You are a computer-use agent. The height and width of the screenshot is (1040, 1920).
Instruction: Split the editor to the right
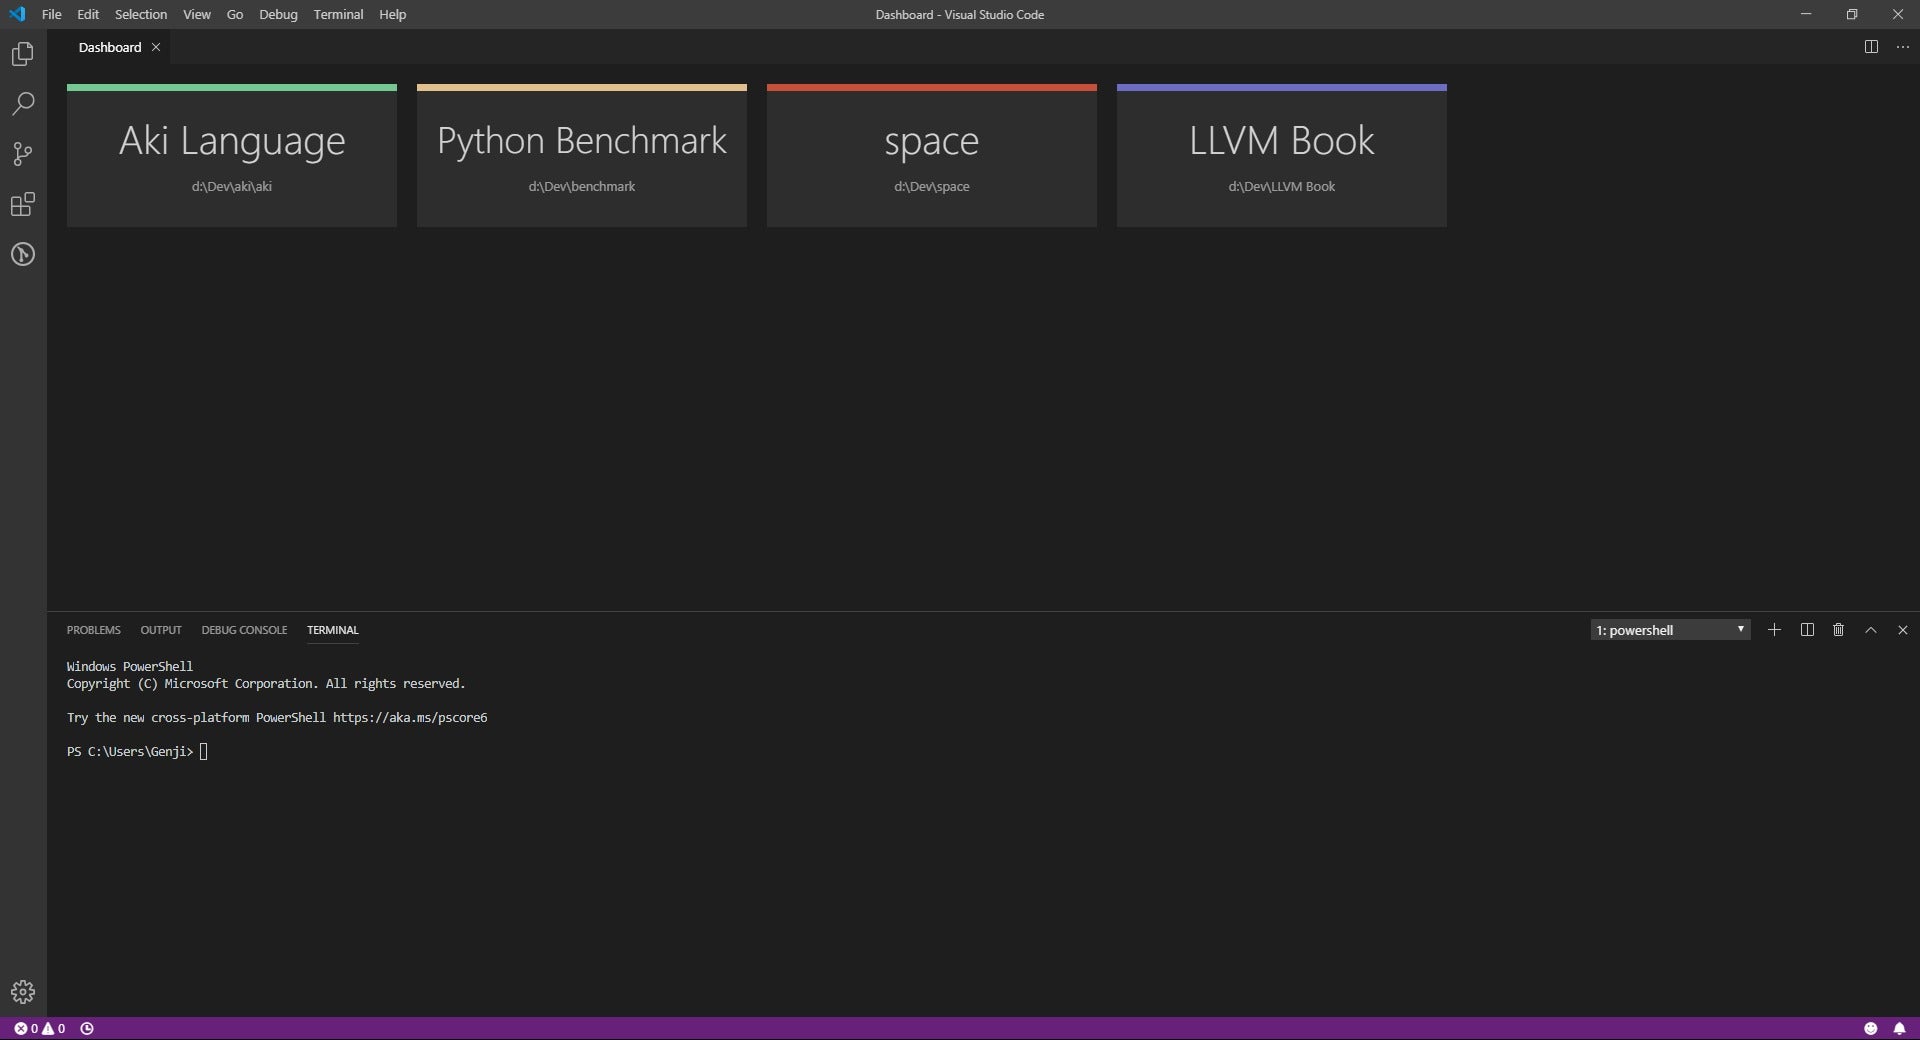click(1871, 47)
